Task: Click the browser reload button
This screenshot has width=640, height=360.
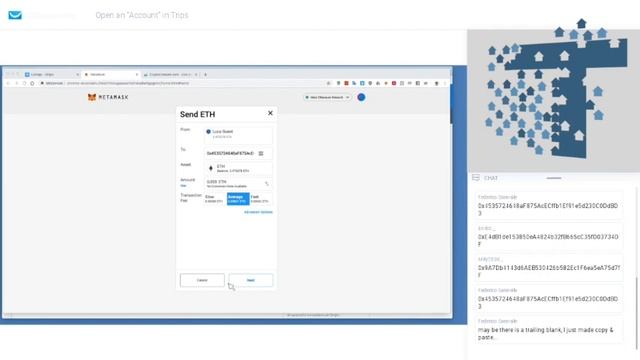Action: (x=24, y=83)
